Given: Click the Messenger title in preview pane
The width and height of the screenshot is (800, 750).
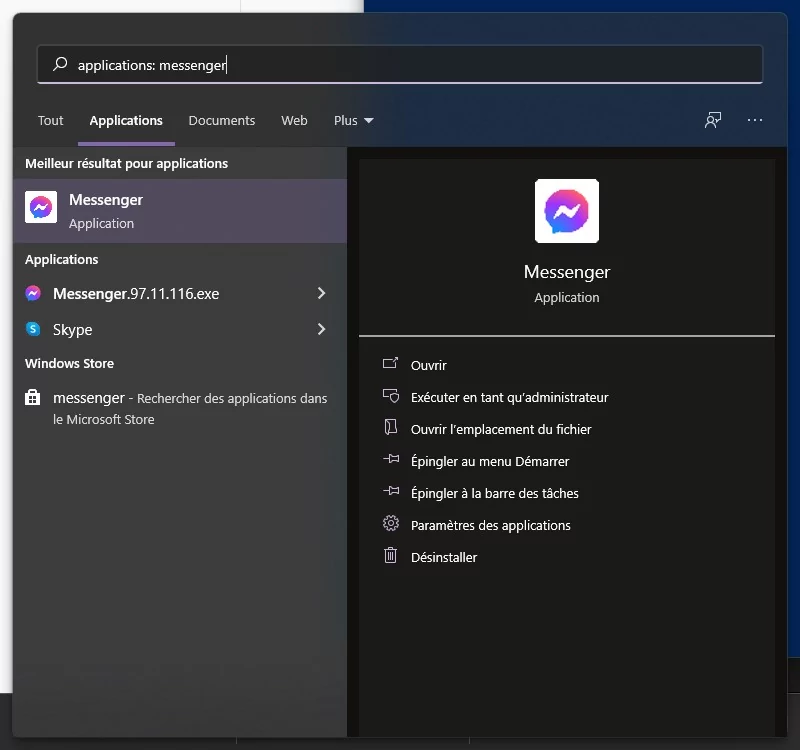Looking at the screenshot, I should [x=567, y=272].
